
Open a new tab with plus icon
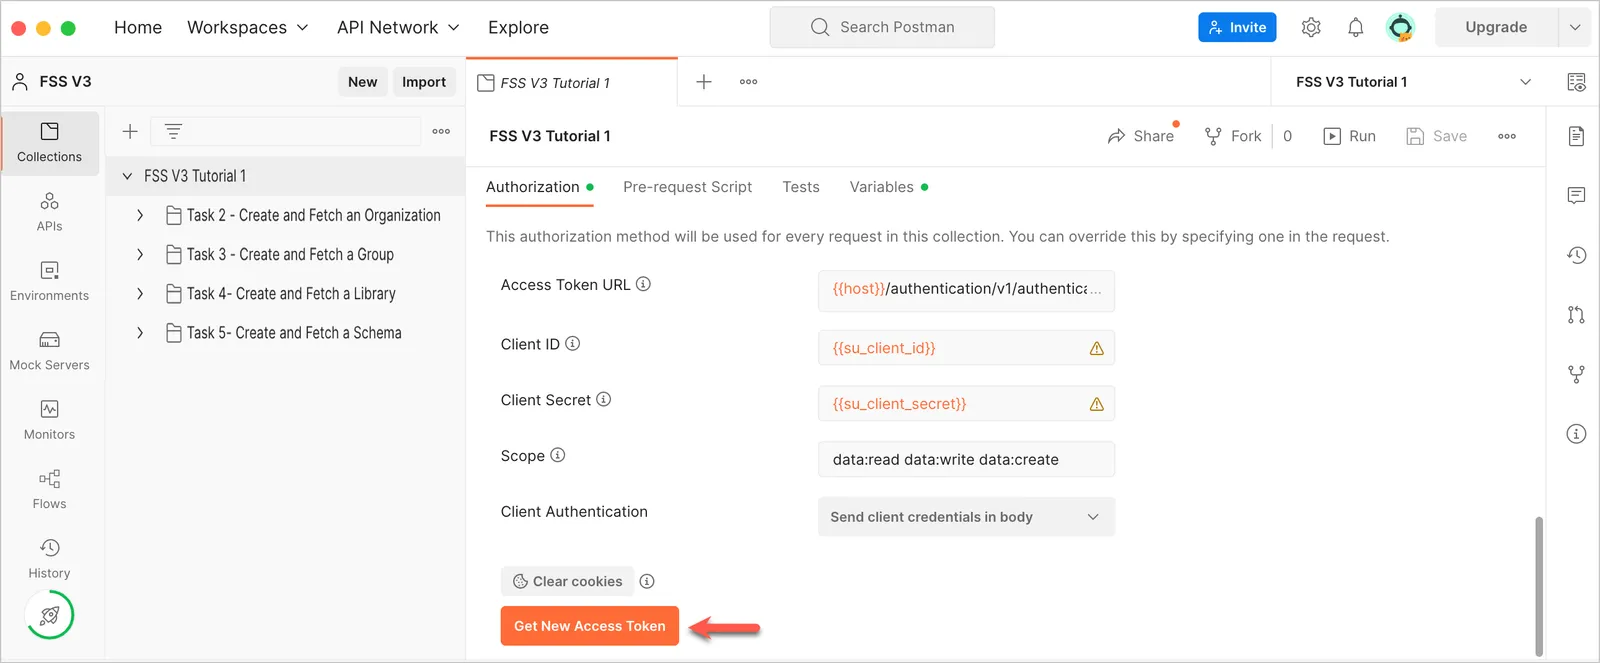click(x=704, y=82)
